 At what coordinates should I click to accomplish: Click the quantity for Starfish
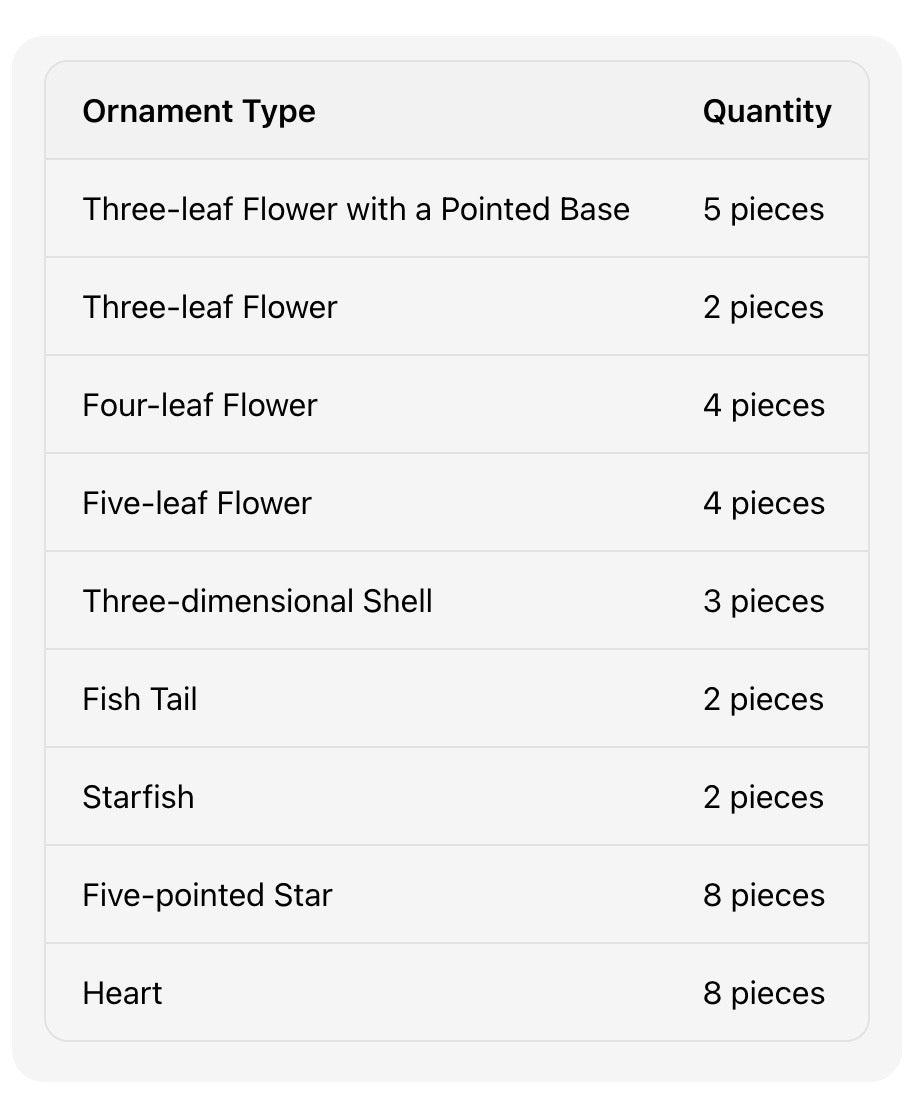tap(763, 797)
